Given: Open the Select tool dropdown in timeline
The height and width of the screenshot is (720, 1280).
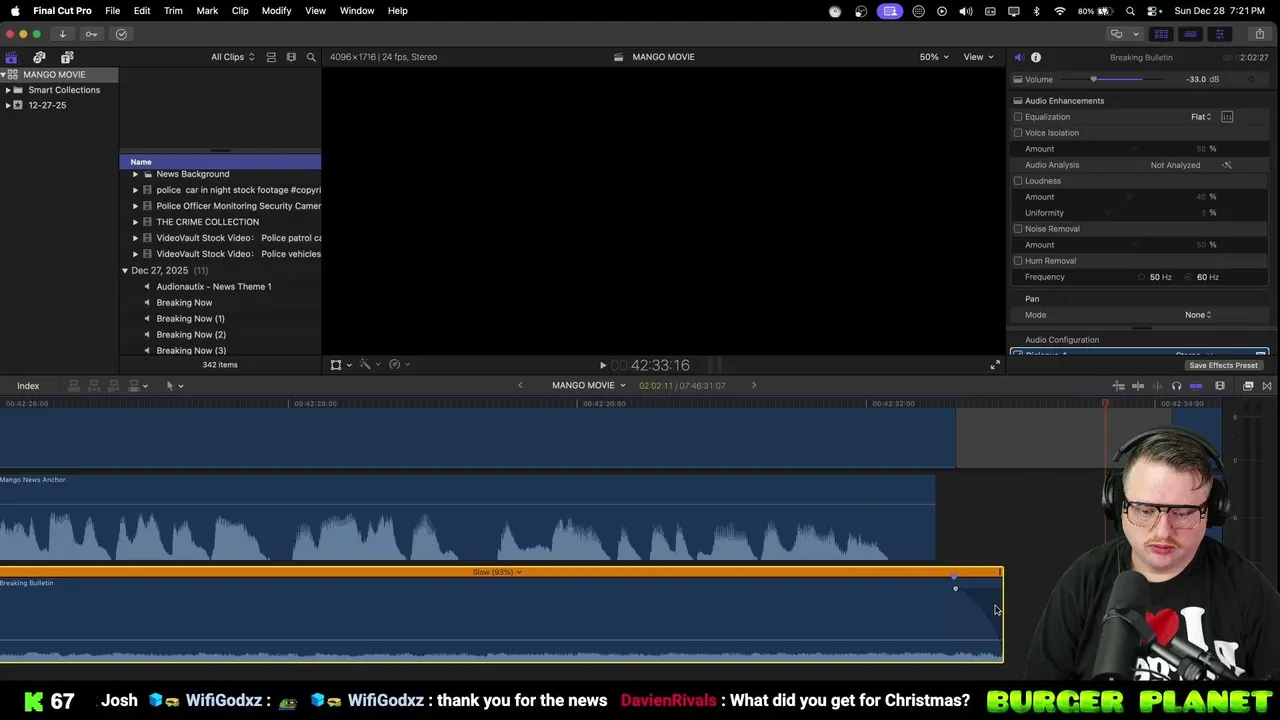Looking at the screenshot, I should pos(174,386).
